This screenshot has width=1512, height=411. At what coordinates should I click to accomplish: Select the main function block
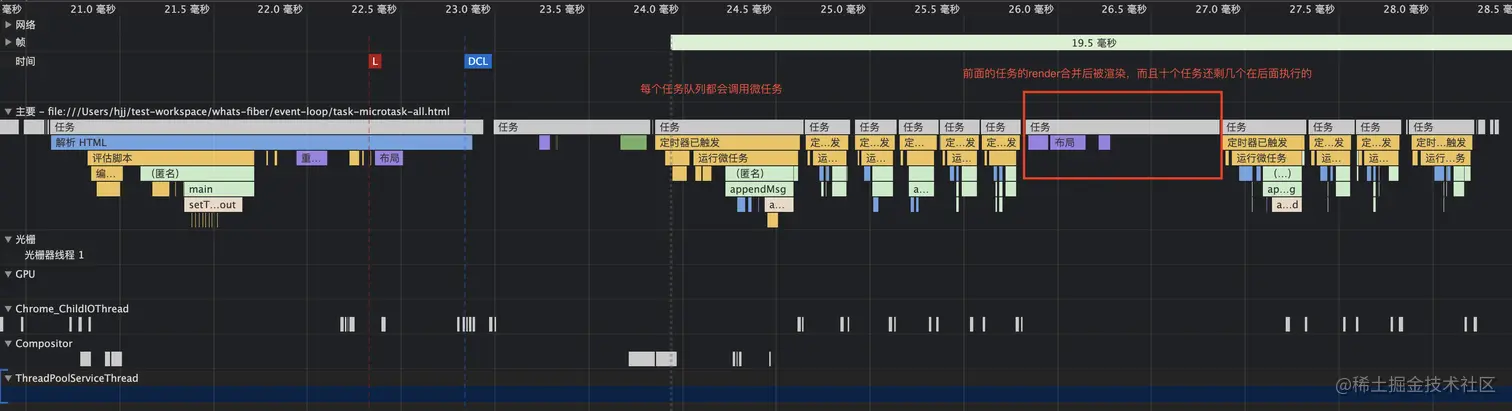point(219,189)
